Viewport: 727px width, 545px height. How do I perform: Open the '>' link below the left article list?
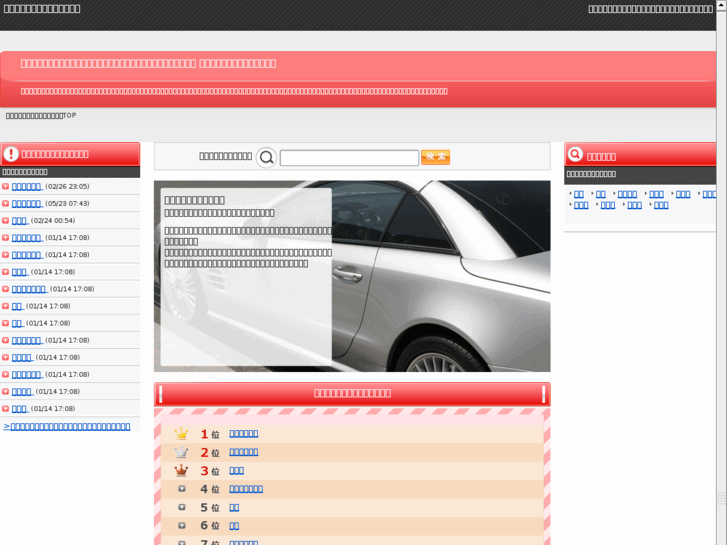[x=67, y=426]
